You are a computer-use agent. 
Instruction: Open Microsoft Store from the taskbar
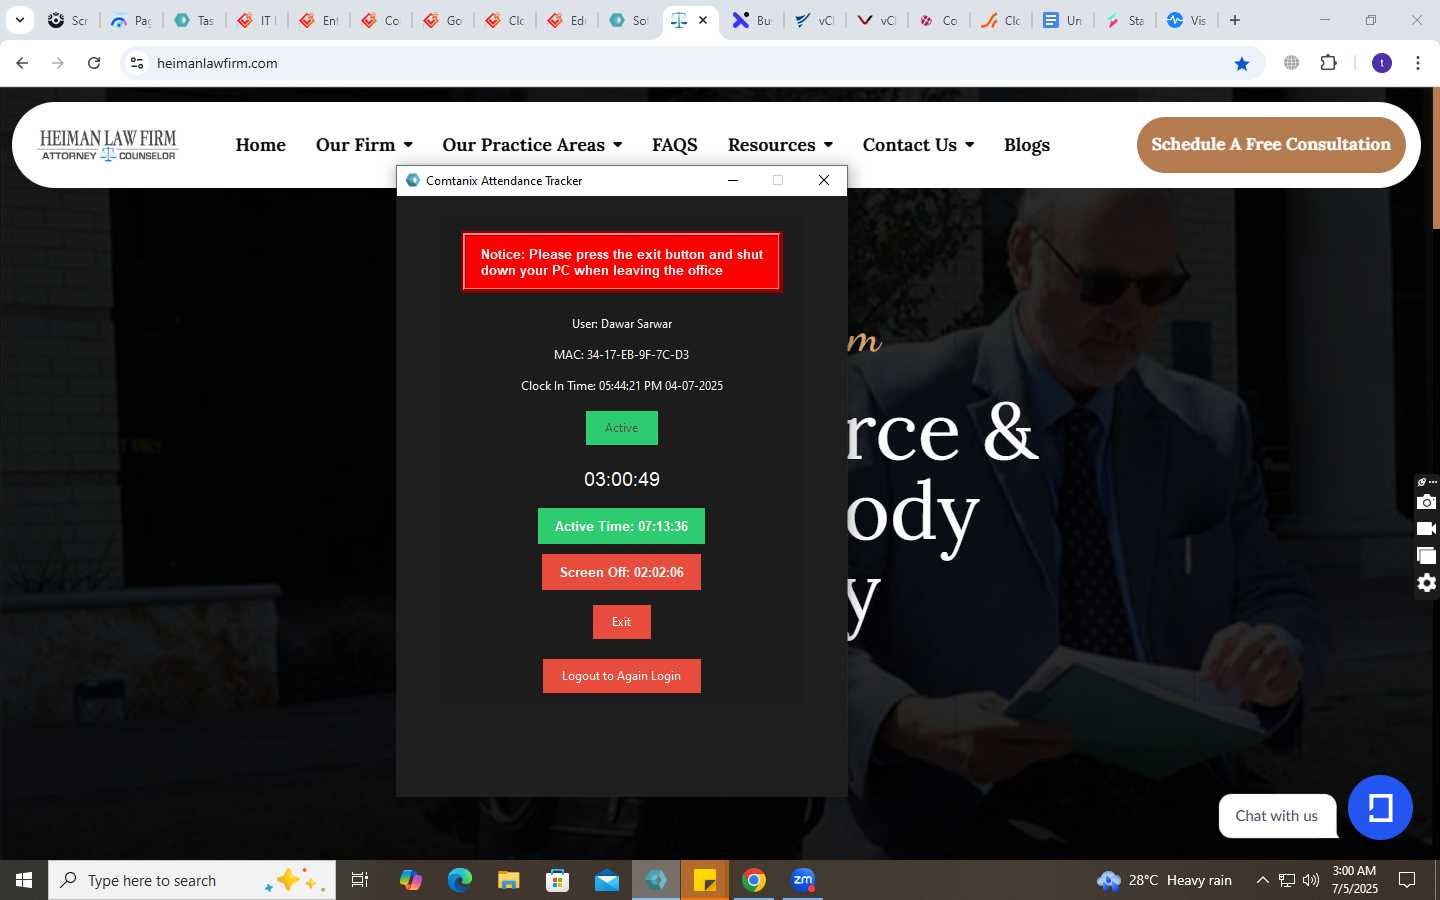click(x=558, y=880)
